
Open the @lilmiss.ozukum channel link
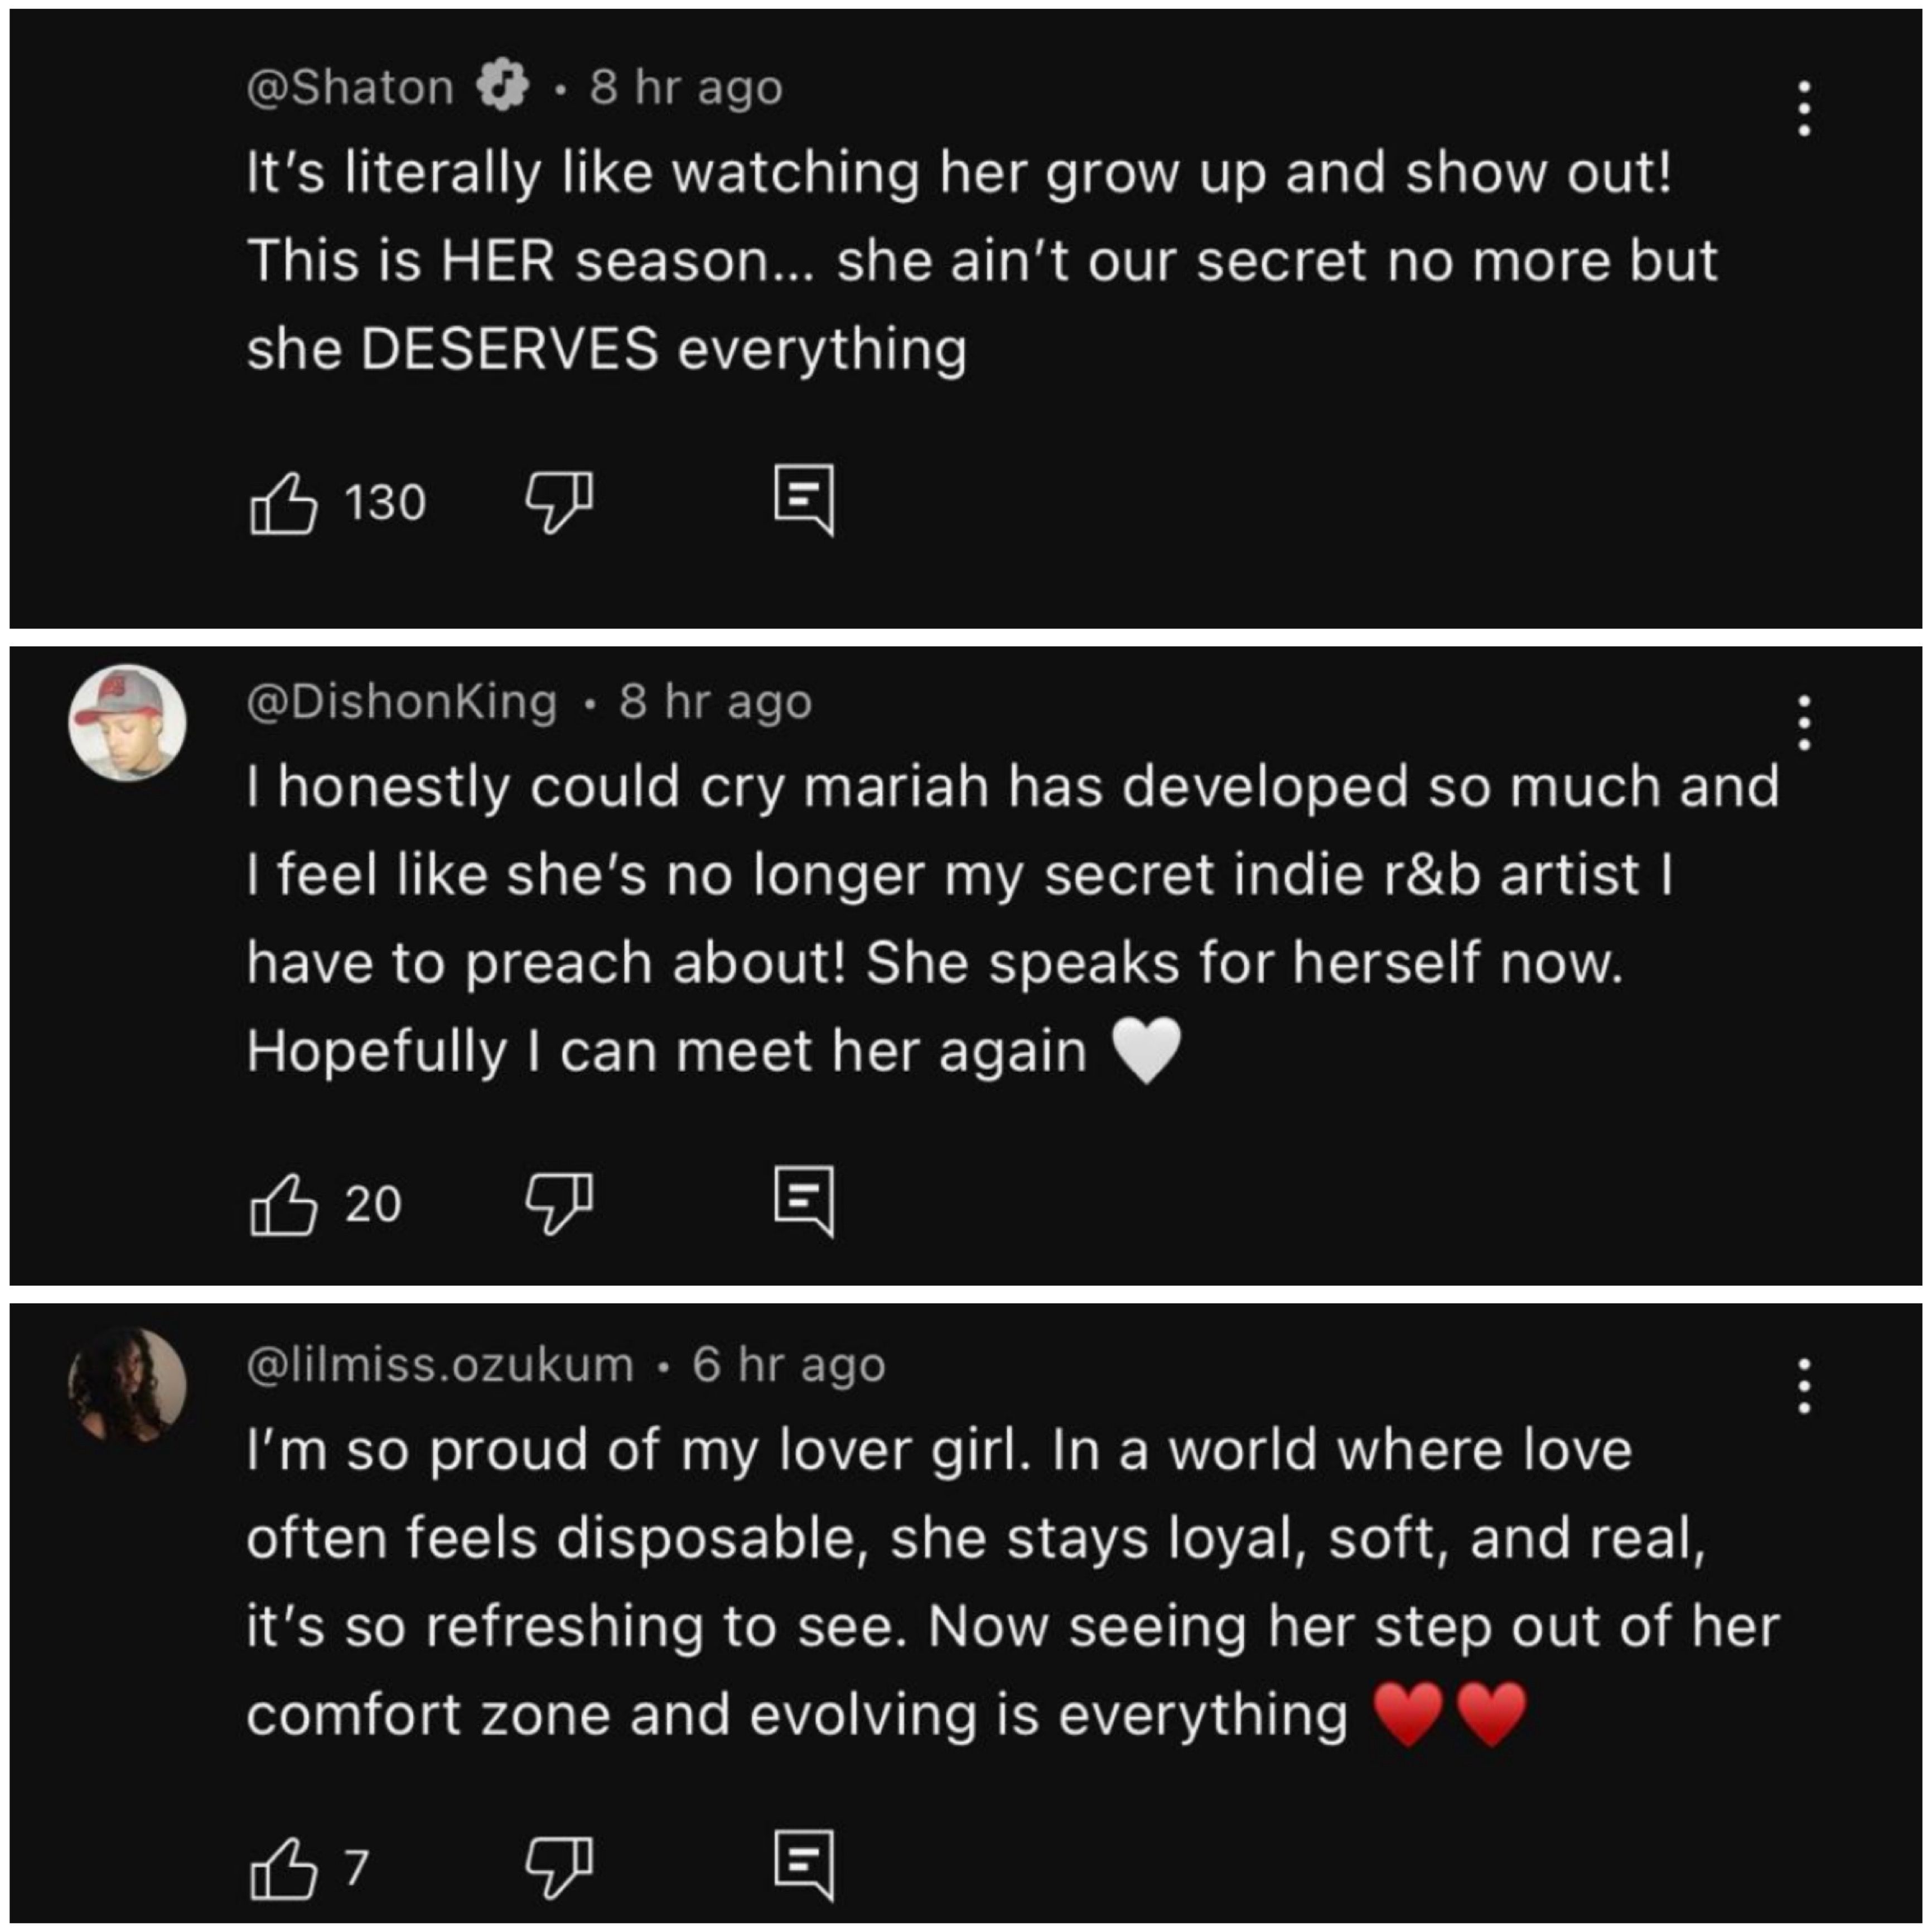440,1365
